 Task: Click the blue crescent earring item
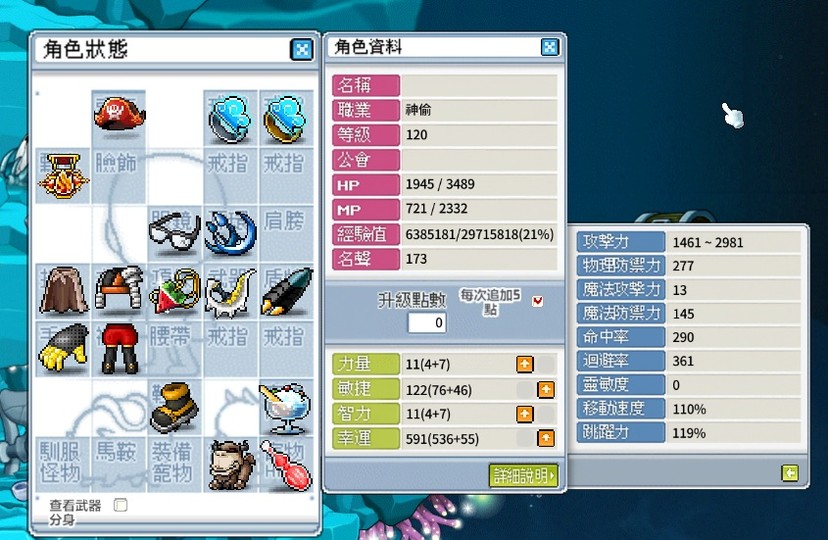(231, 233)
